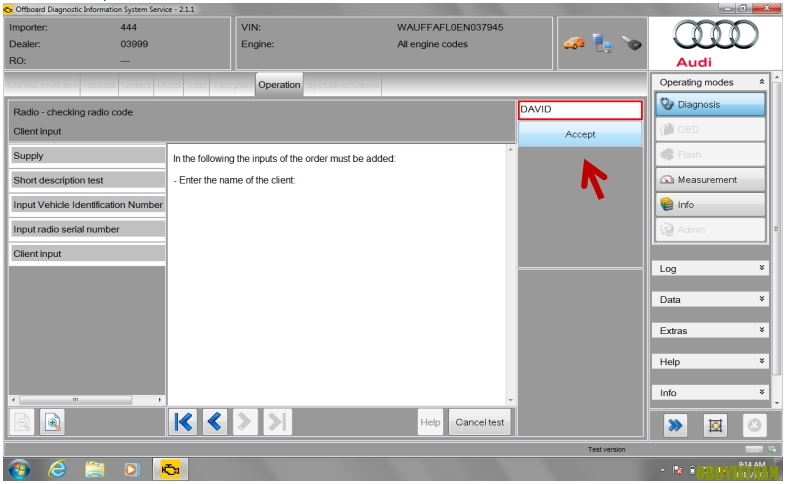Screen dimensions: 786x484
Task: Go to previous step with blue left arrow
Action: tap(215, 422)
